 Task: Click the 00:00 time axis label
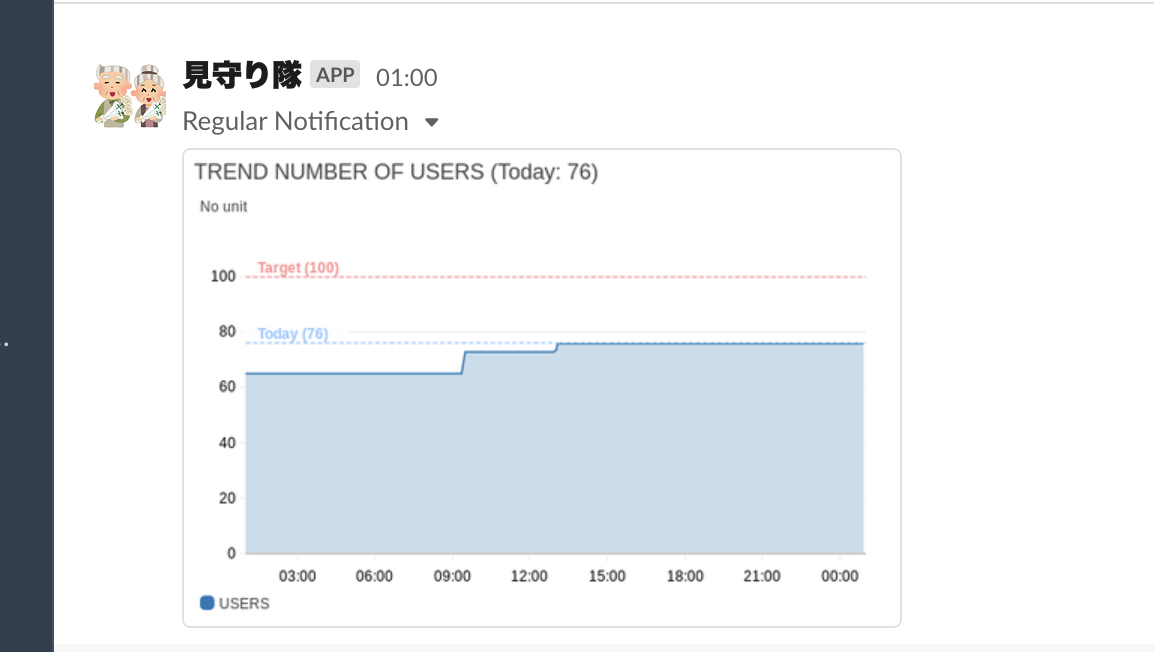point(839,576)
